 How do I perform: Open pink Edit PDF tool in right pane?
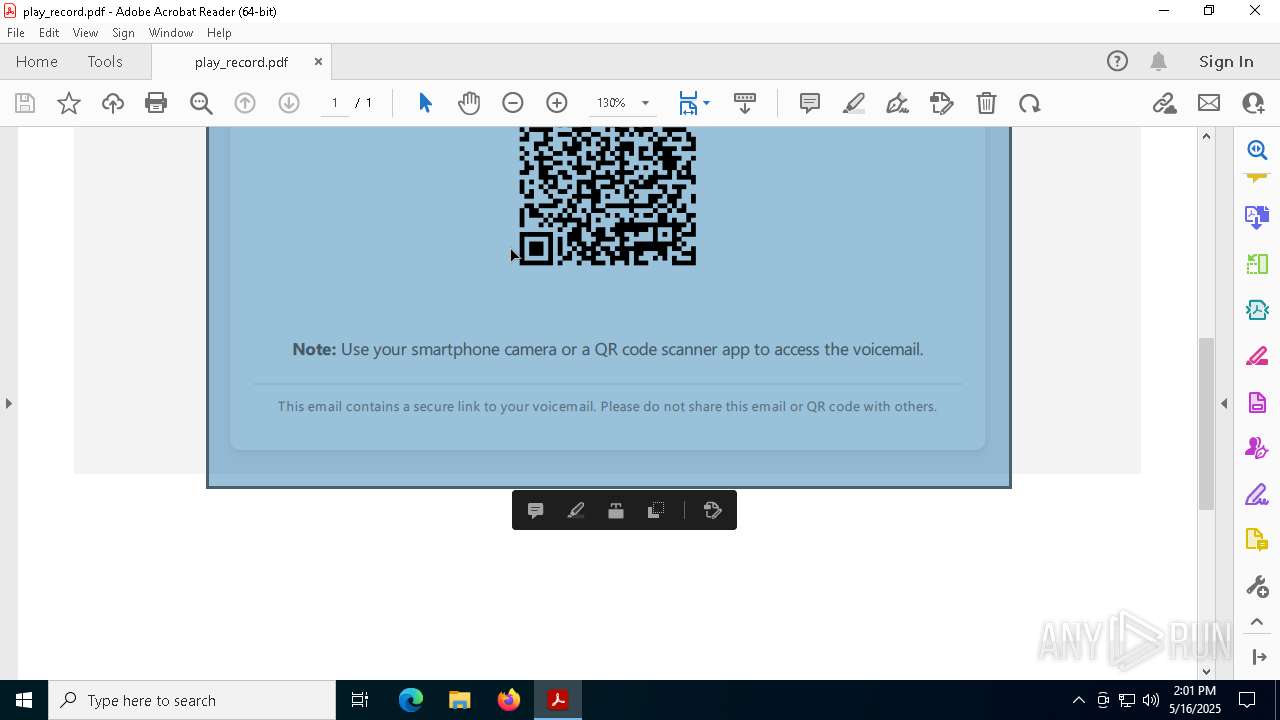coord(1257,356)
